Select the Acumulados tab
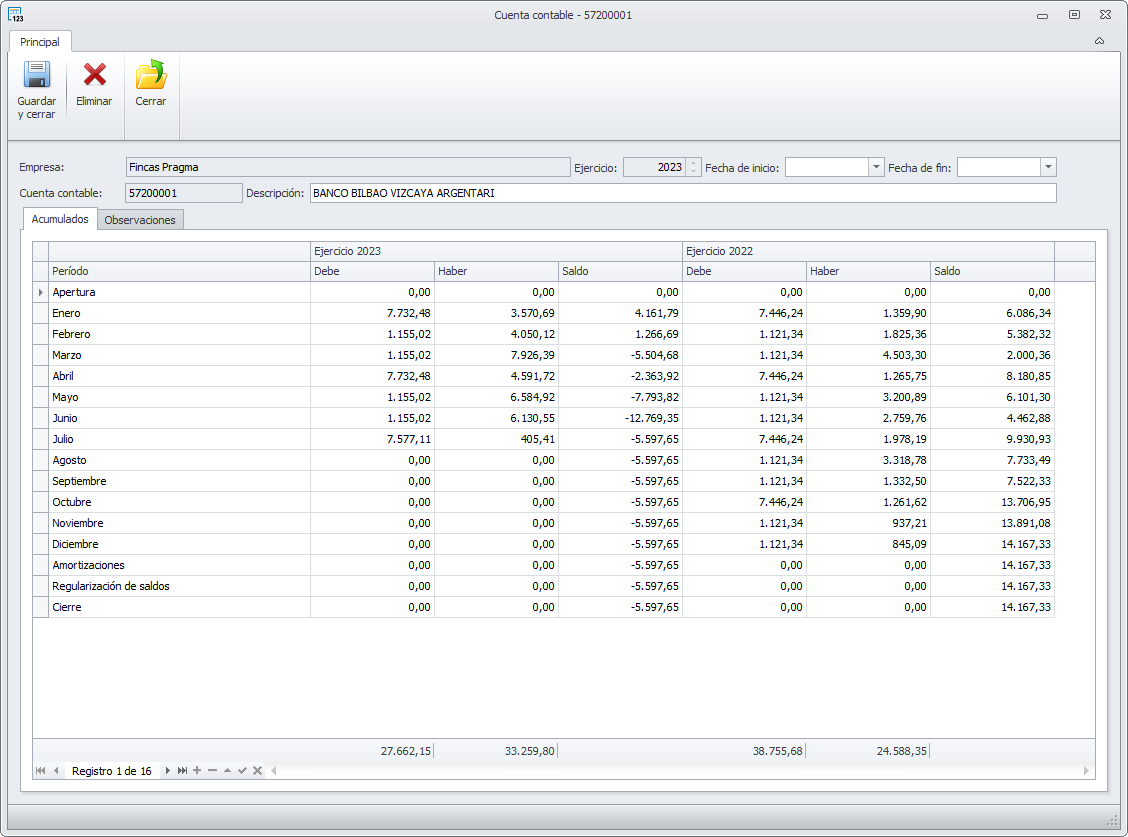 coord(60,219)
